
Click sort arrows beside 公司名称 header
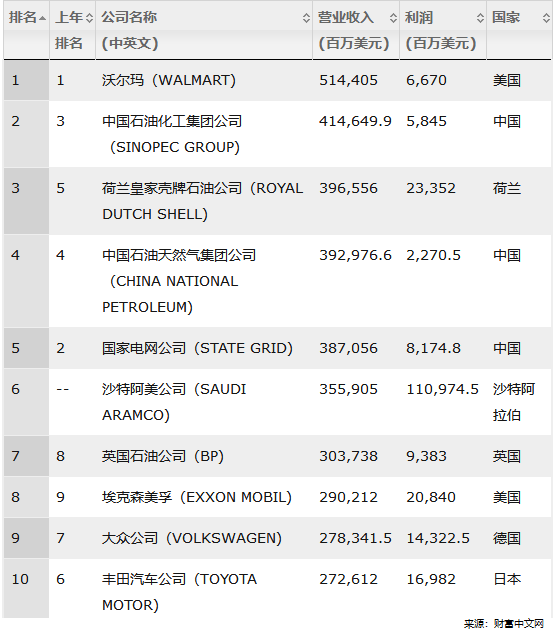tap(306, 18)
